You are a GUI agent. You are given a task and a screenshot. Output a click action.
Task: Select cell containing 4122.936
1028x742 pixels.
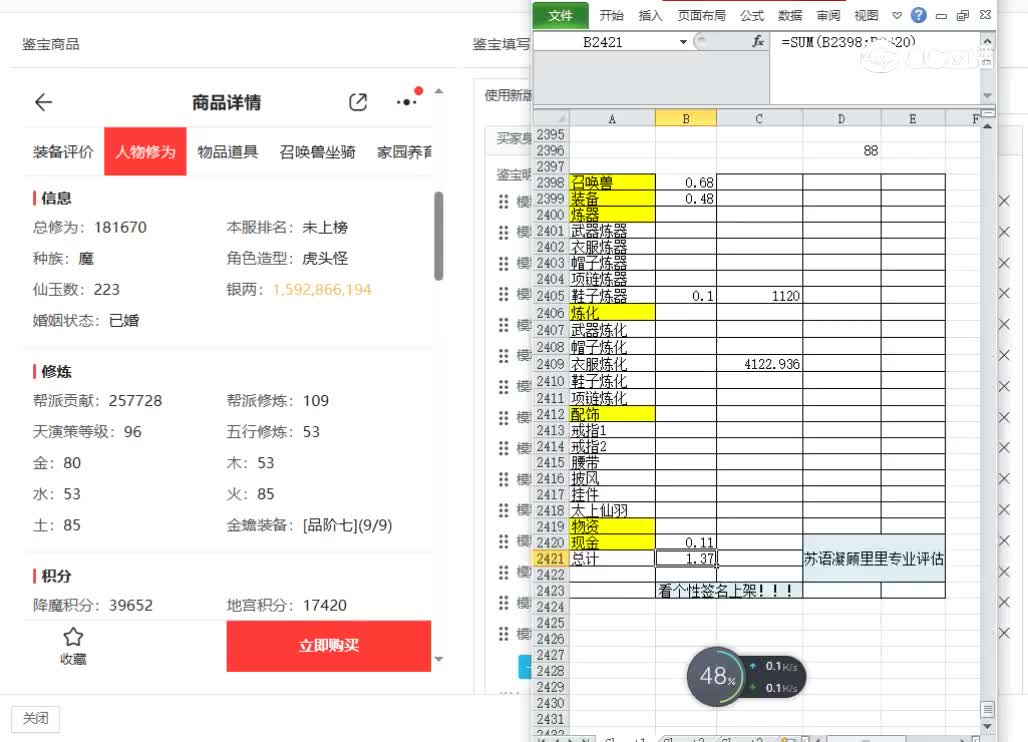point(759,365)
